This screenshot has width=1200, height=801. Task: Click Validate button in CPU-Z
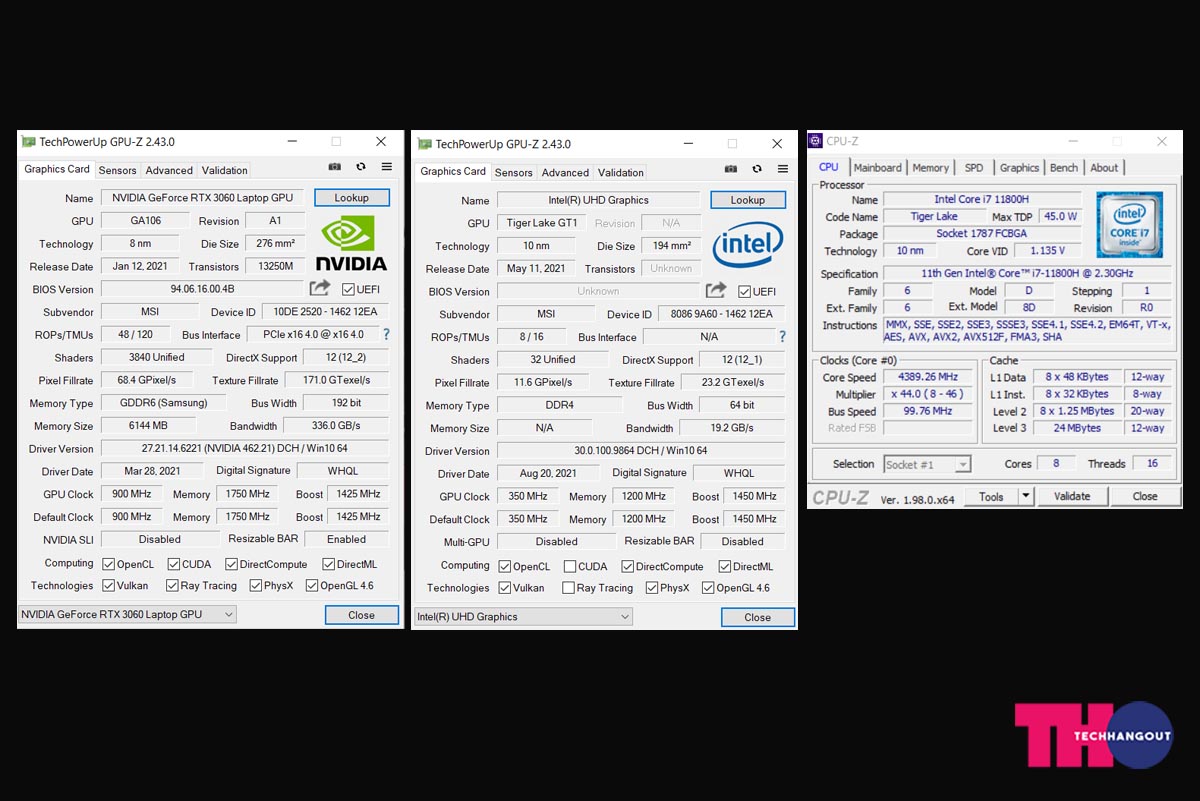[x=1072, y=496]
